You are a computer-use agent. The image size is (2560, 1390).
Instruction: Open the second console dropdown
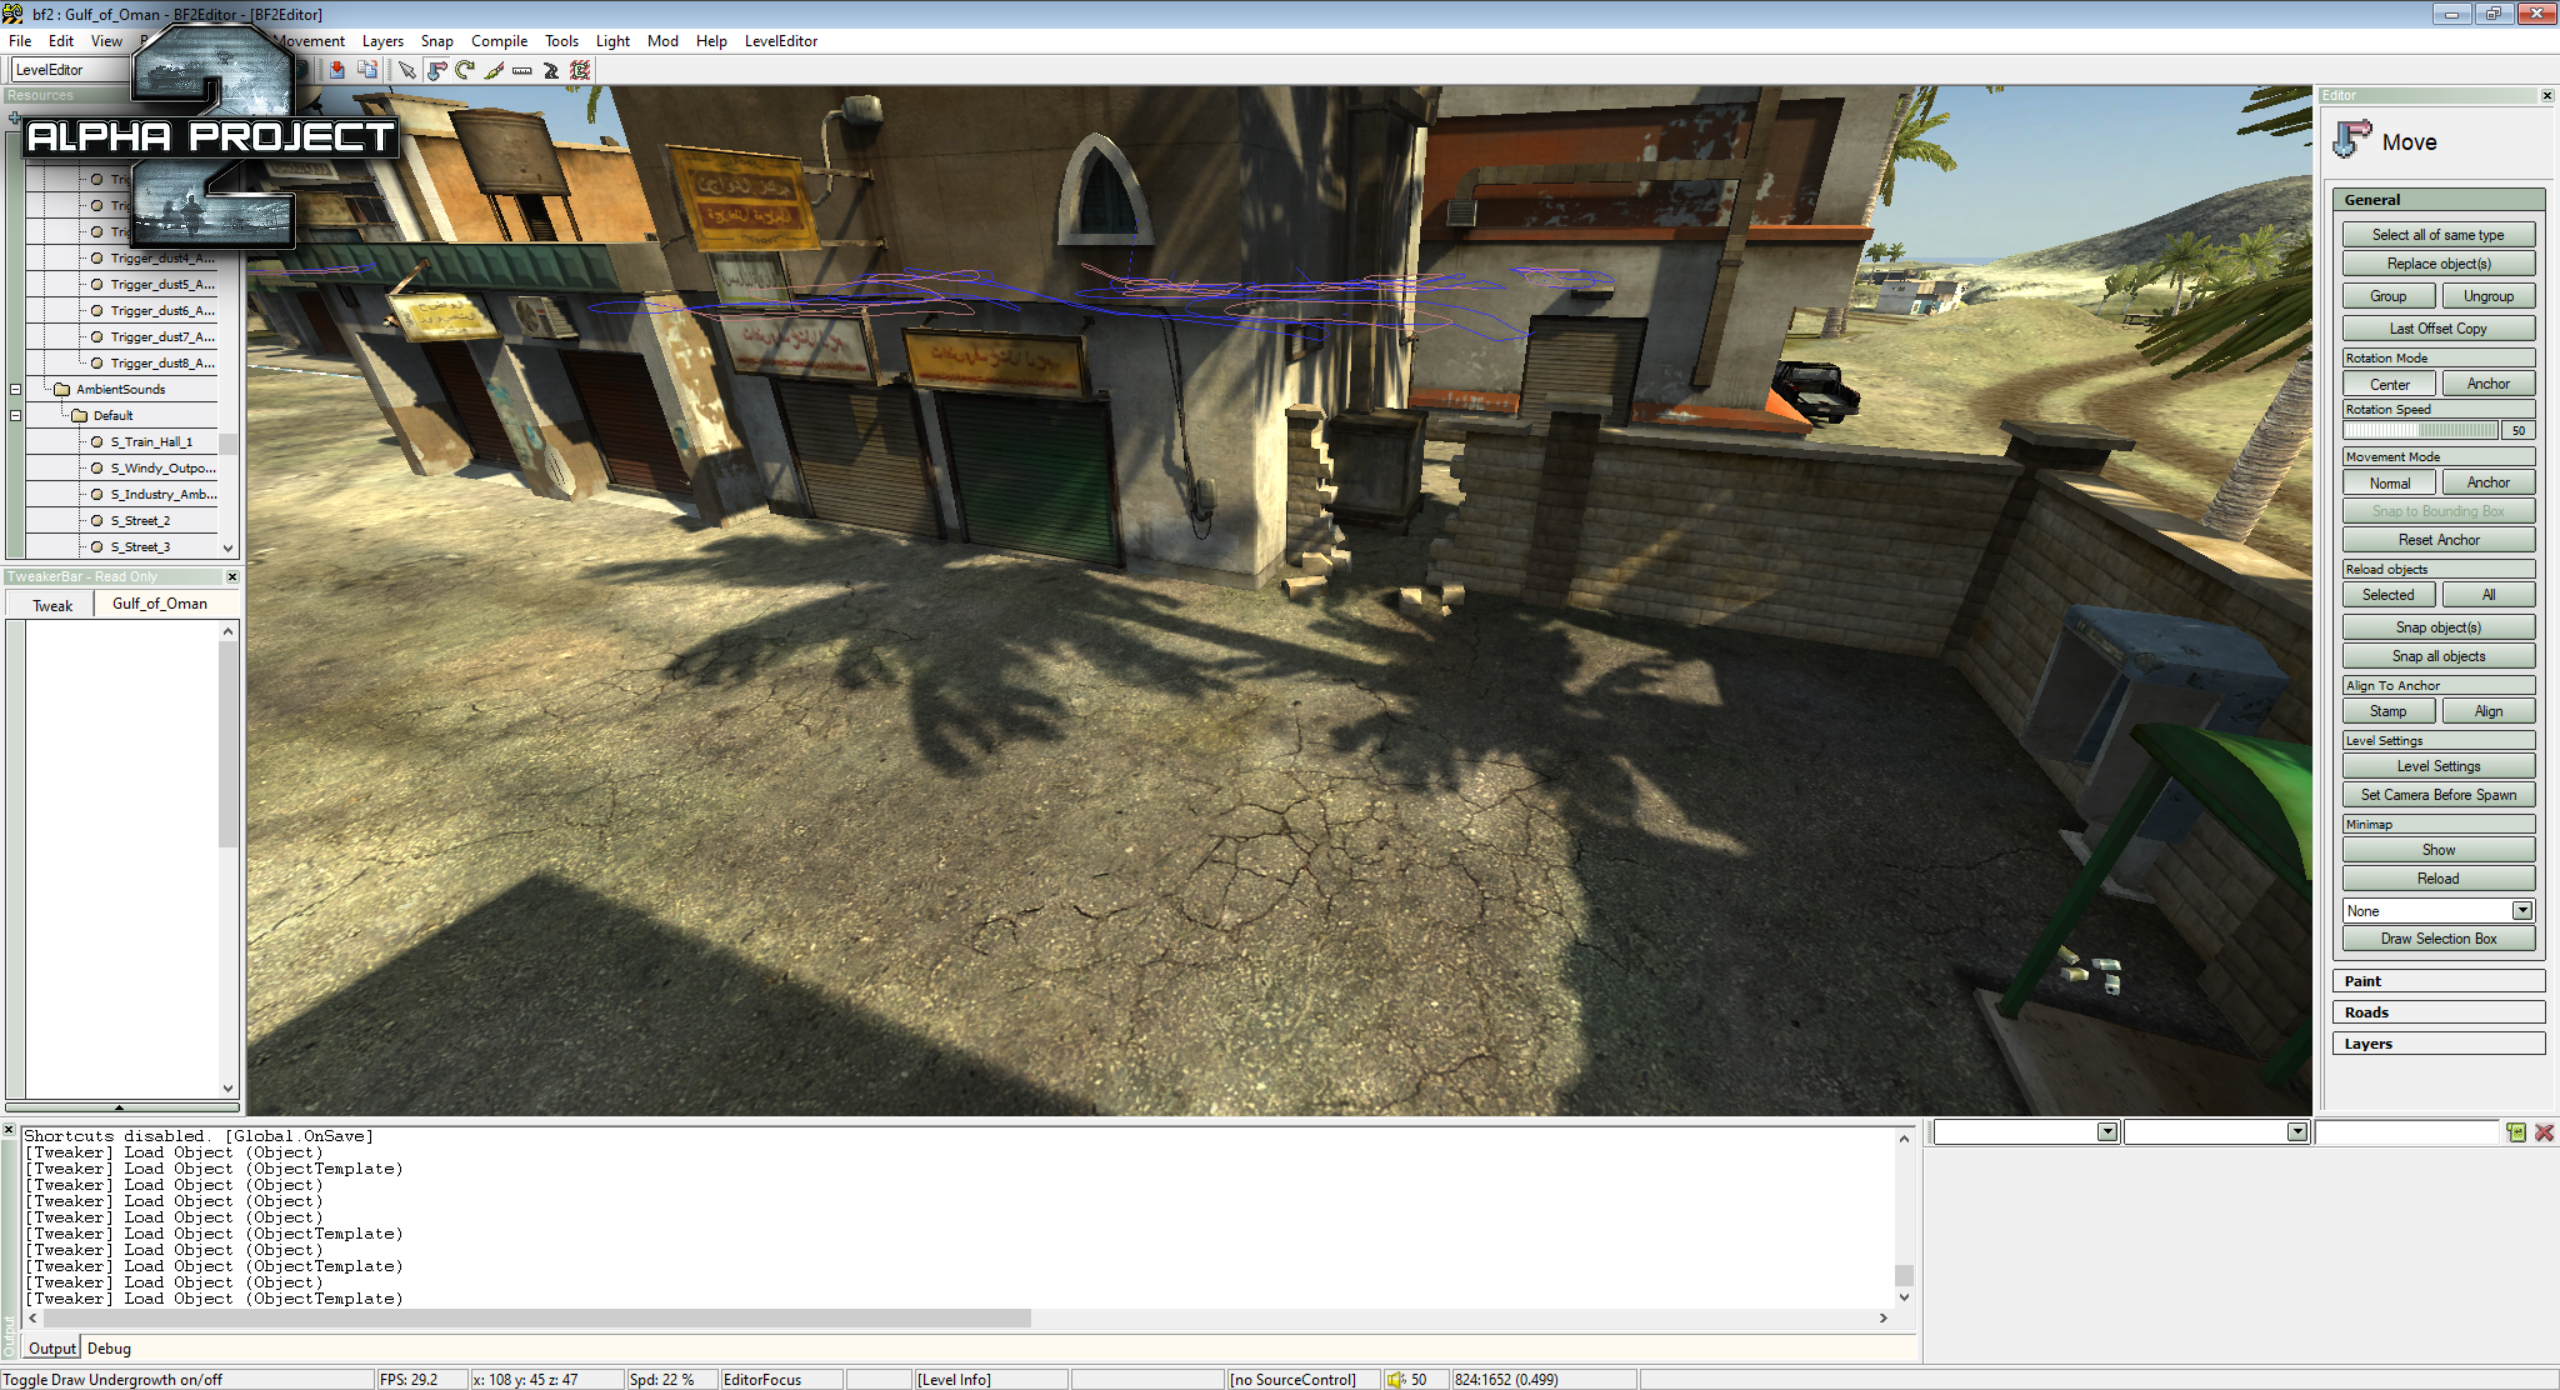[2297, 1132]
